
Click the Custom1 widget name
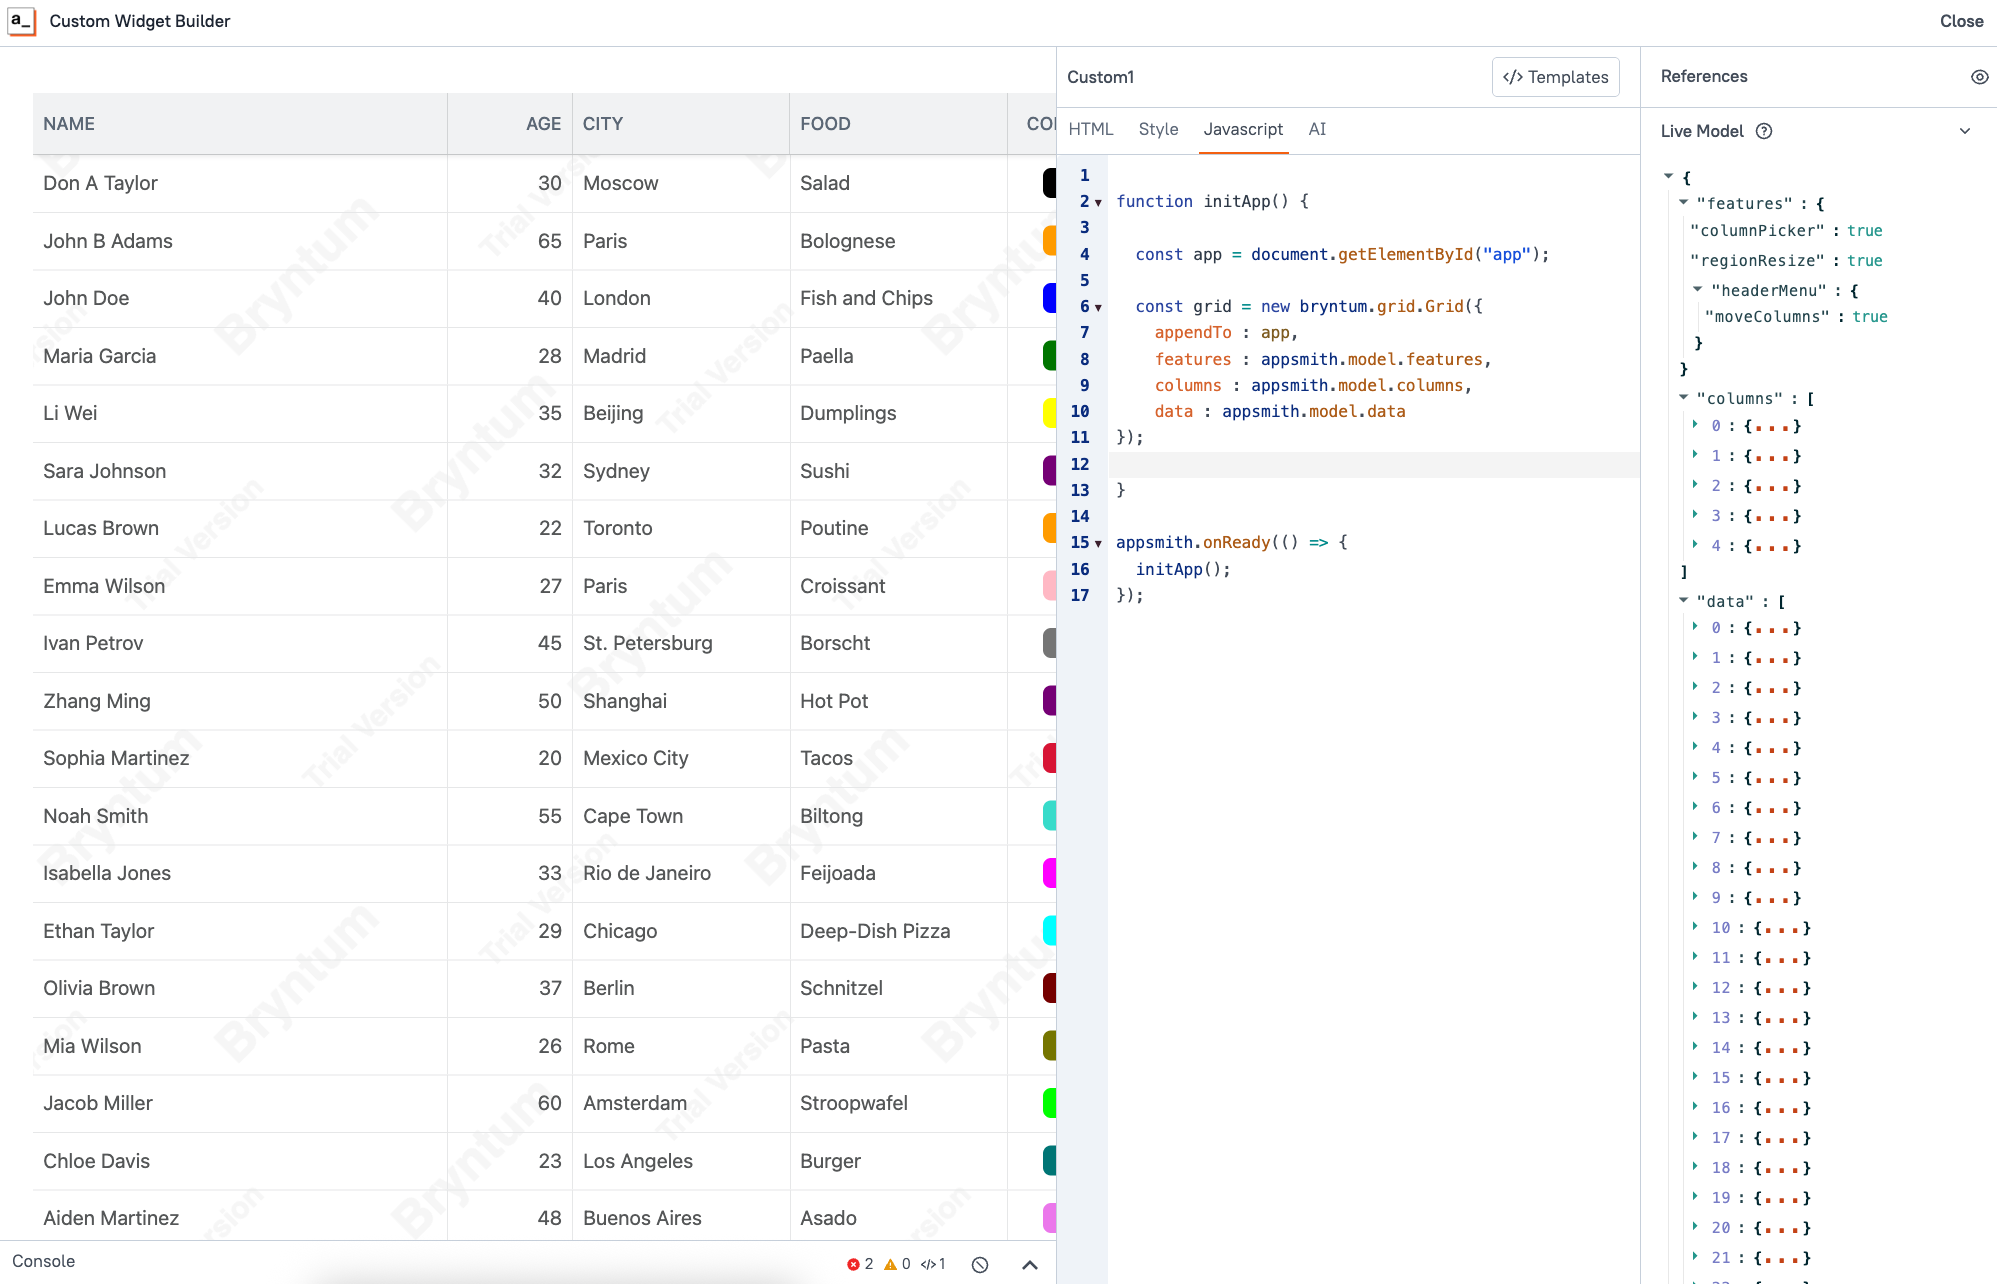click(1100, 77)
